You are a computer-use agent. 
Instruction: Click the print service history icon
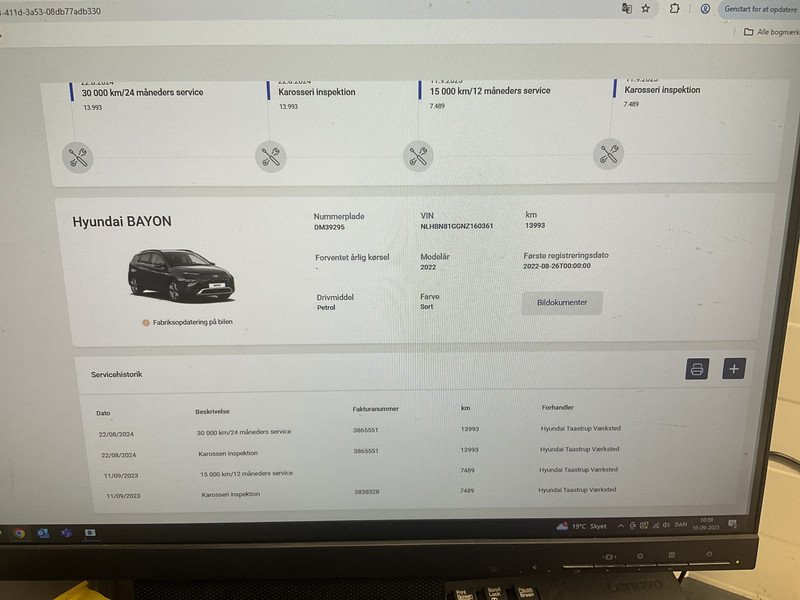tap(697, 369)
